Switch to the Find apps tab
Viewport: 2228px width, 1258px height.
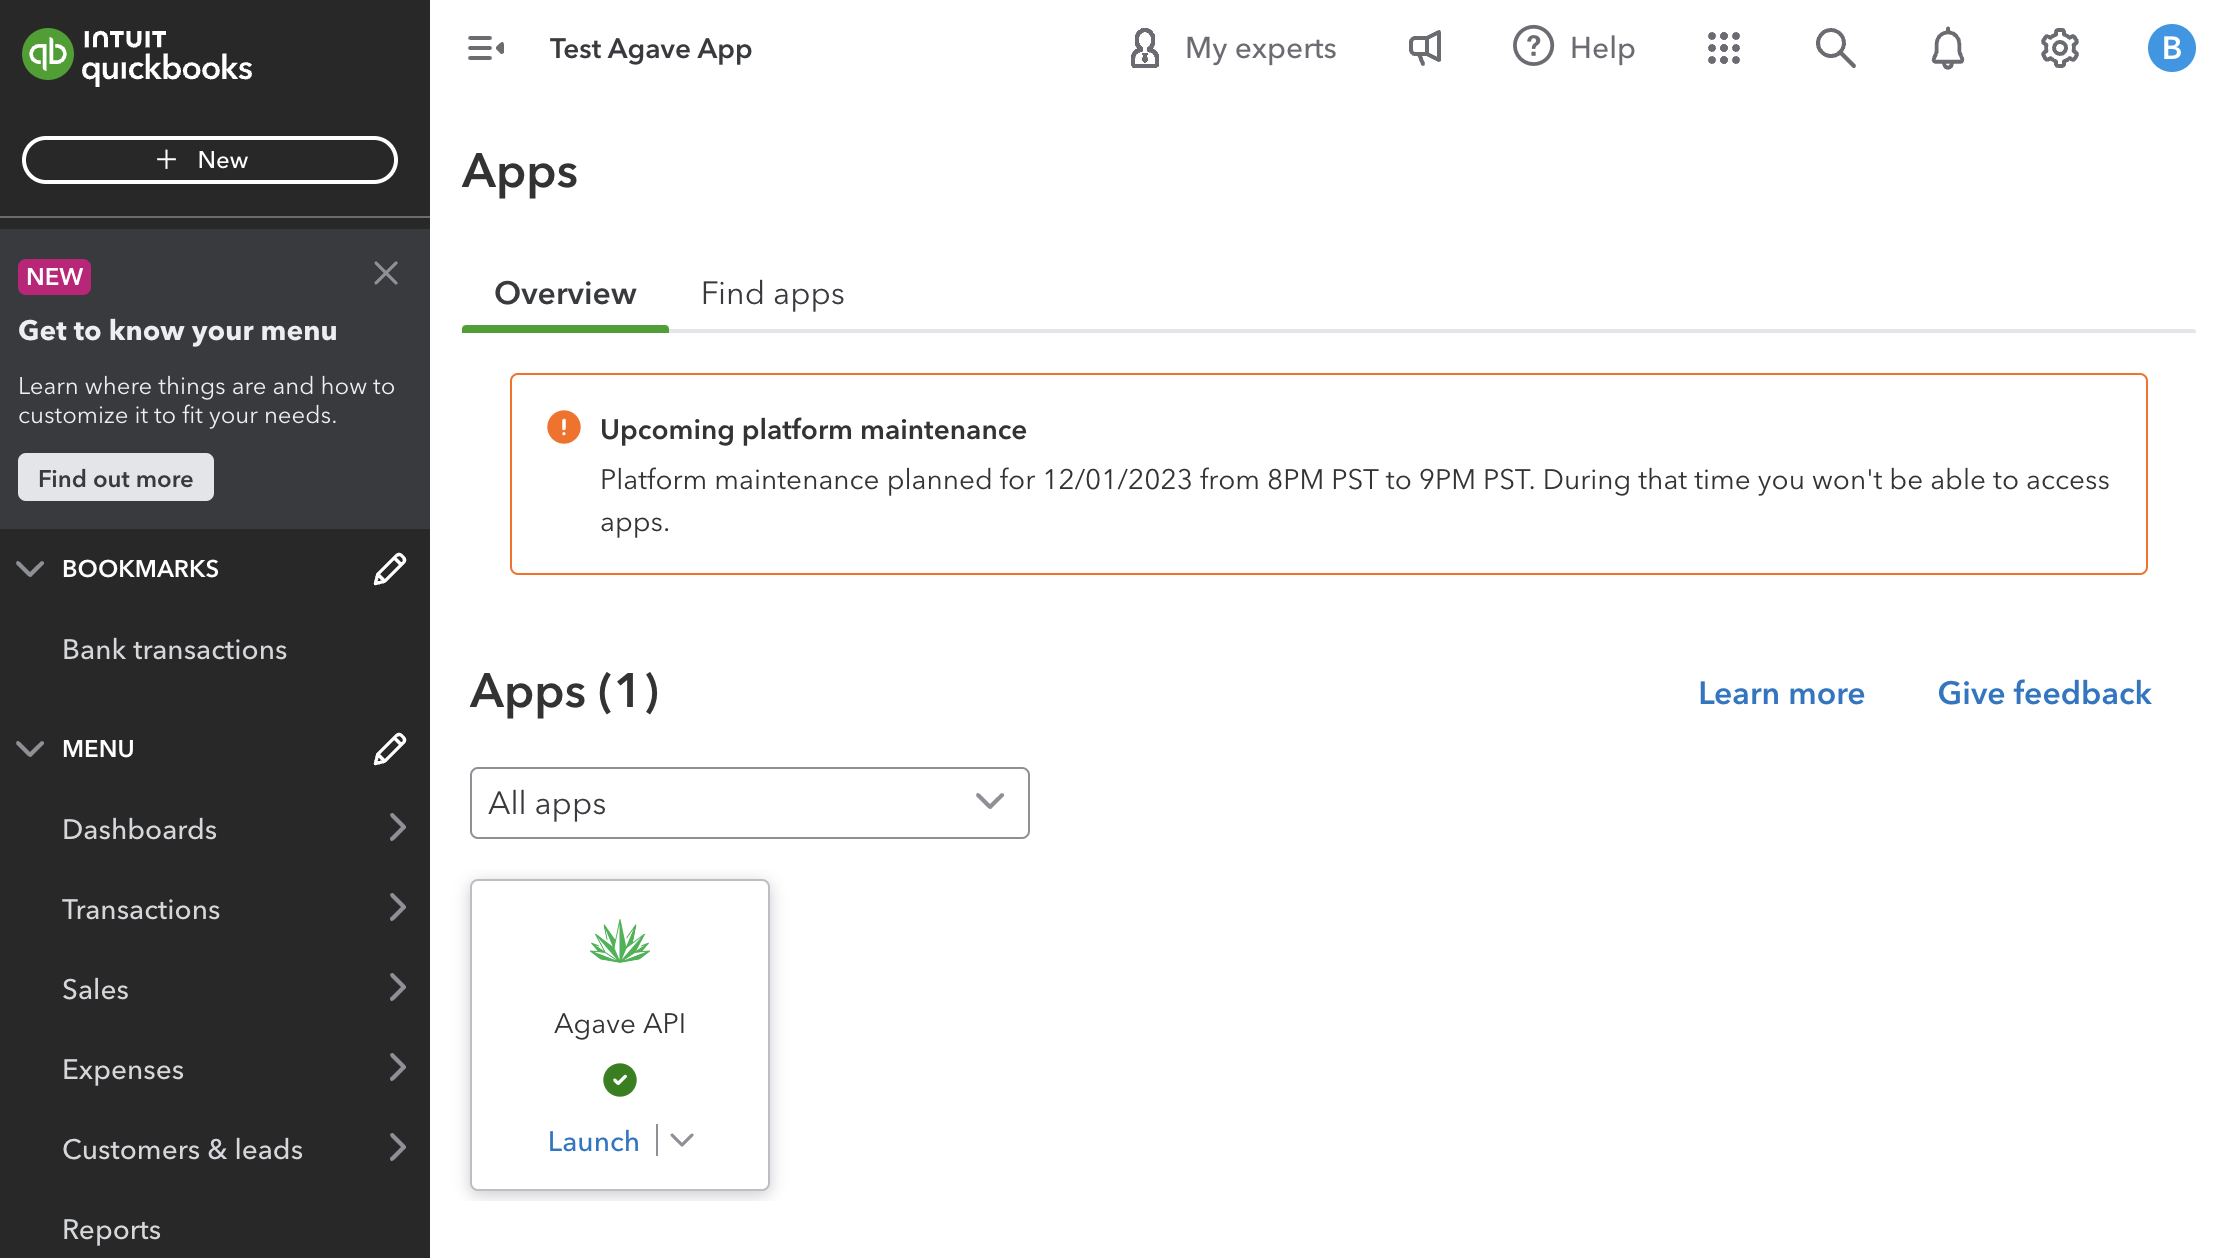click(773, 293)
